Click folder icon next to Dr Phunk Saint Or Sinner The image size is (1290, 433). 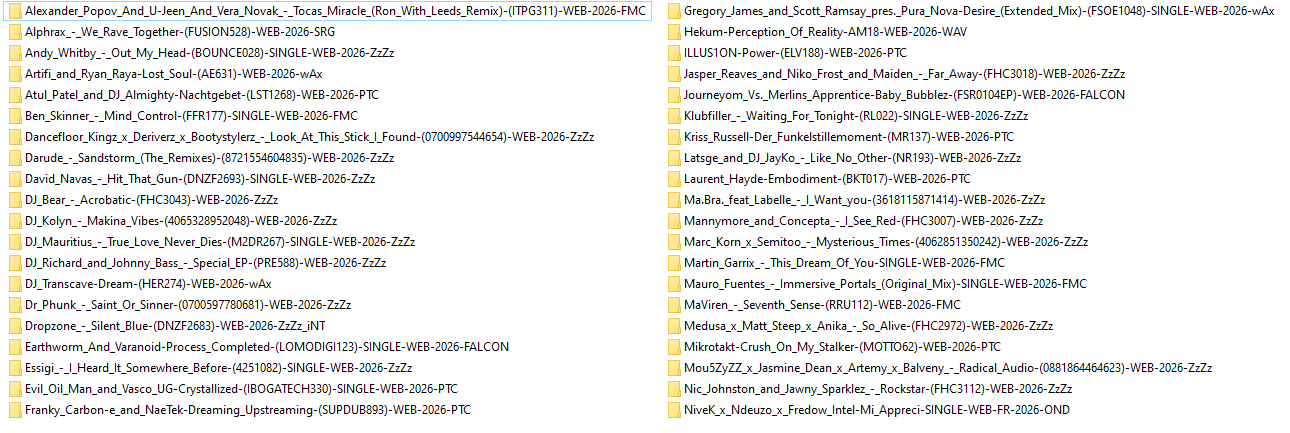pos(14,305)
